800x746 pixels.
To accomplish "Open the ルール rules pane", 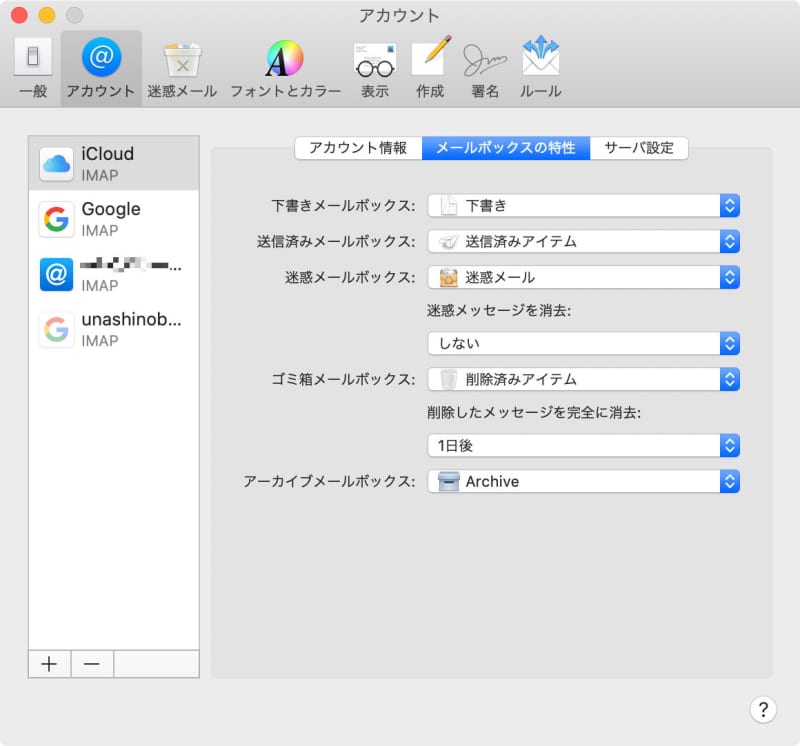I will (541, 68).
